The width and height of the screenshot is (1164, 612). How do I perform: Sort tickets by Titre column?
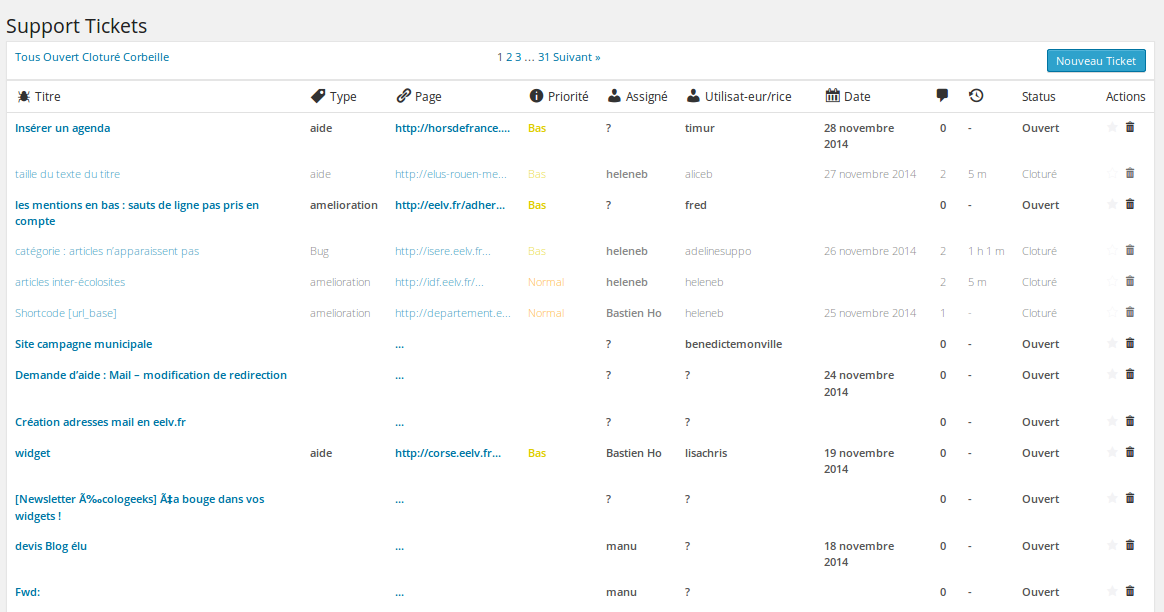[x=47, y=97]
